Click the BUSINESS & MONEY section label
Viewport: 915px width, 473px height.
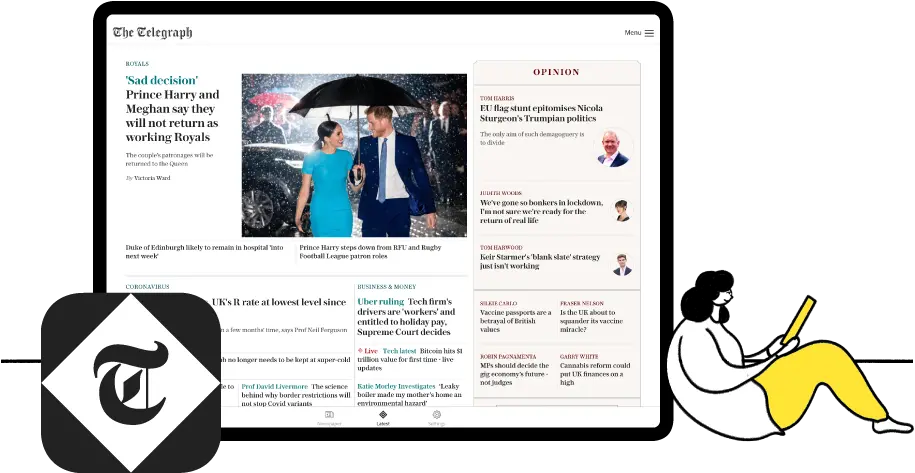(x=387, y=287)
